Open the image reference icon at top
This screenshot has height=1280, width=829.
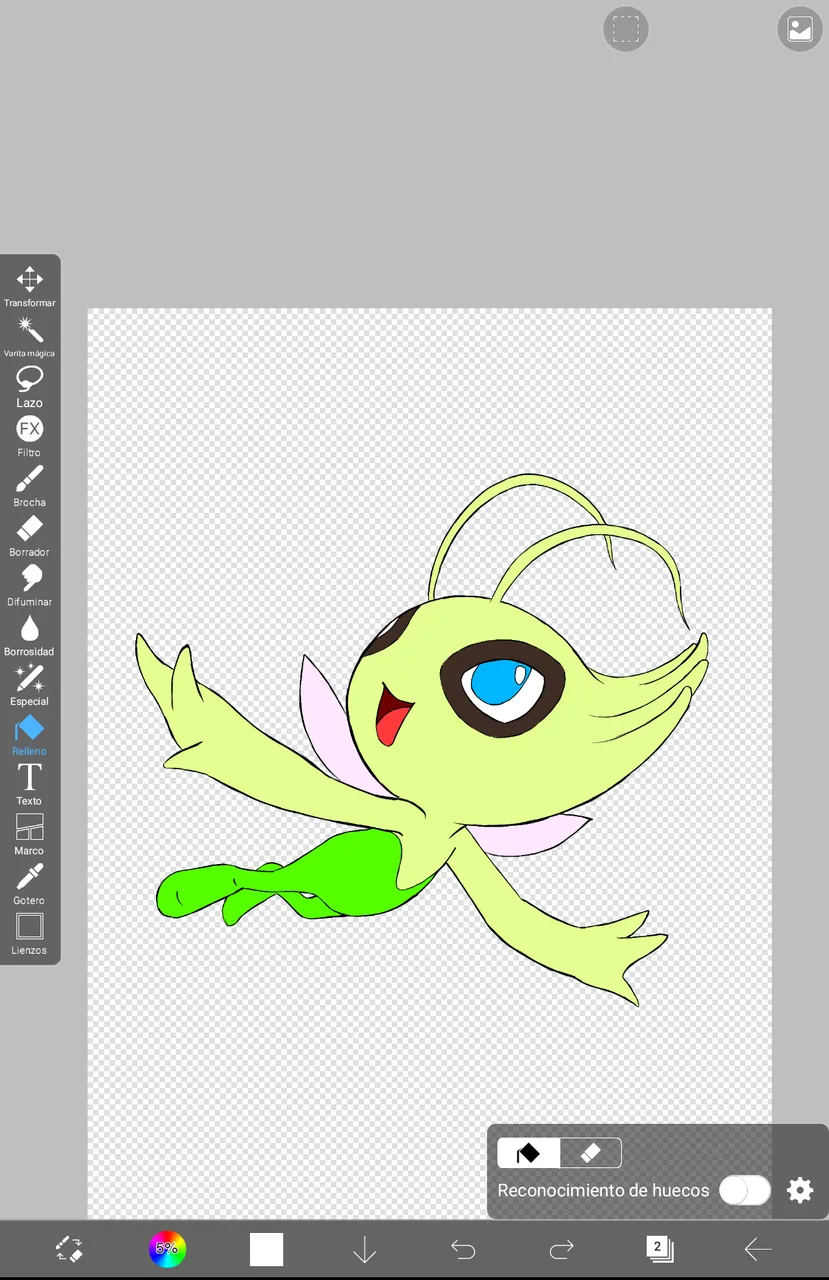(x=800, y=29)
